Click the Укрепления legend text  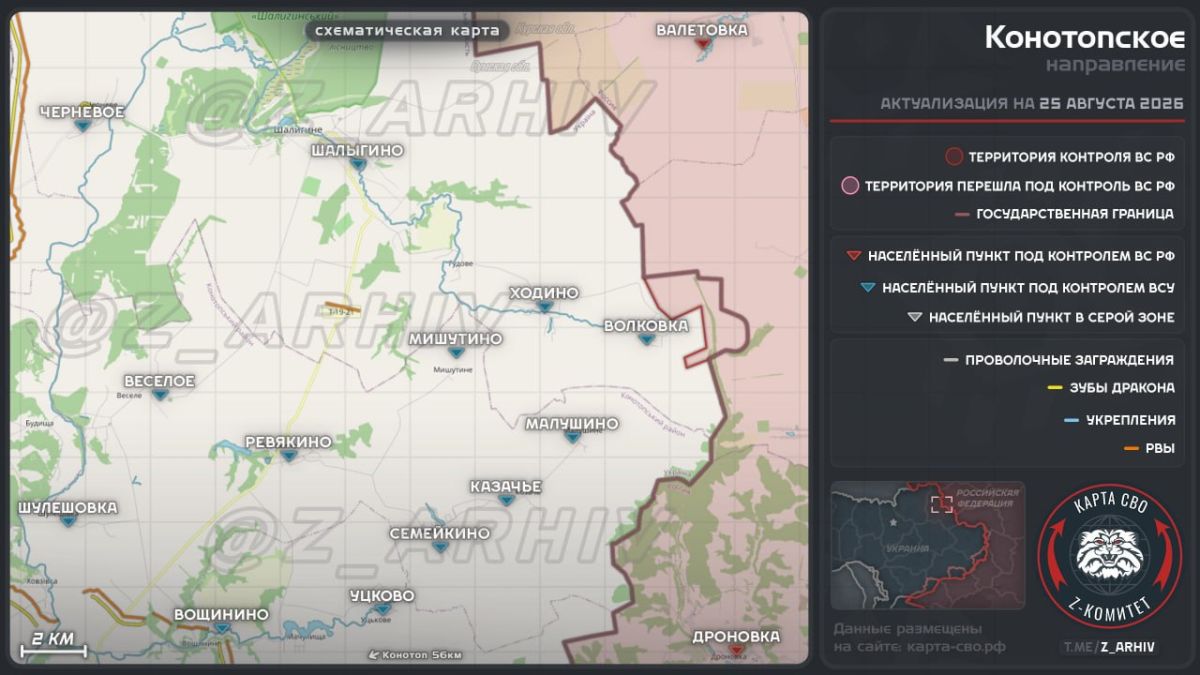(1130, 420)
